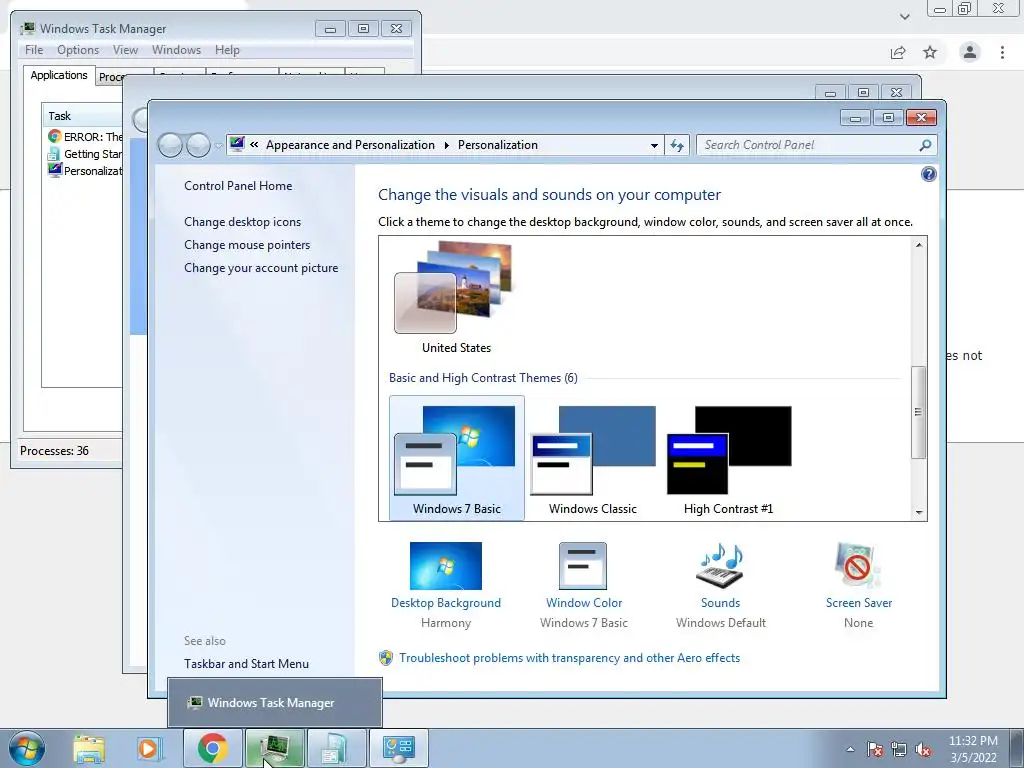Go to Control Panel Home
The height and width of the screenshot is (768, 1024).
click(238, 186)
